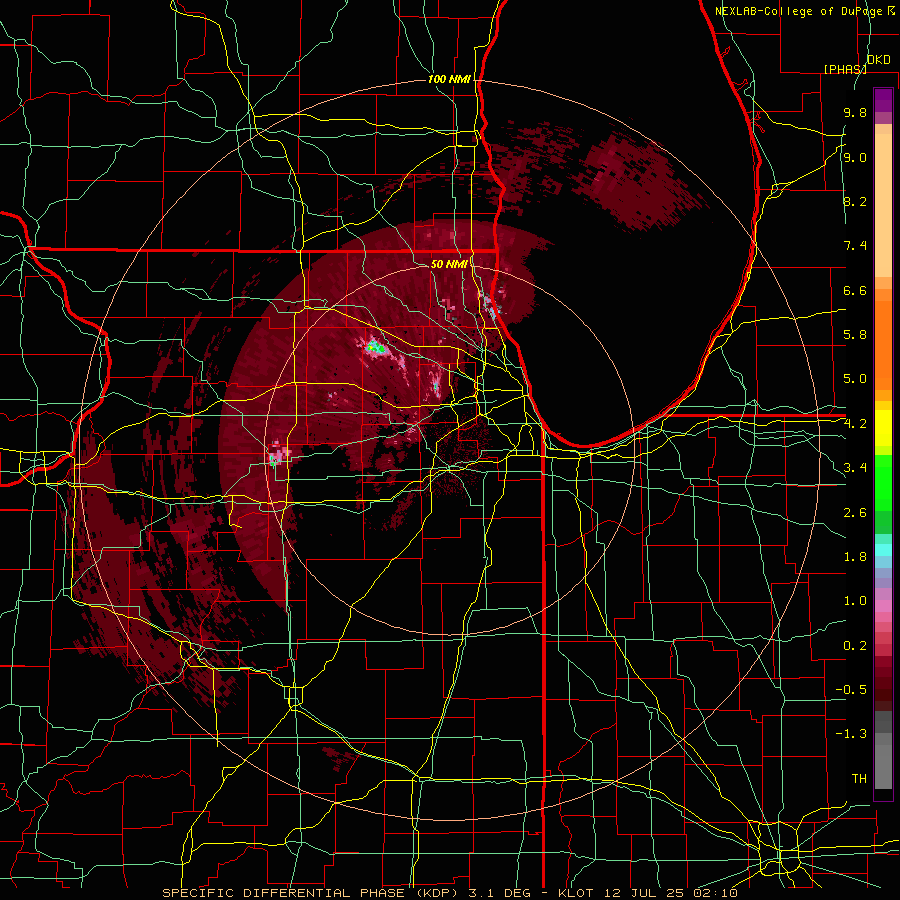Click the -1.3 legend value
The image size is (900, 900).
click(x=851, y=734)
